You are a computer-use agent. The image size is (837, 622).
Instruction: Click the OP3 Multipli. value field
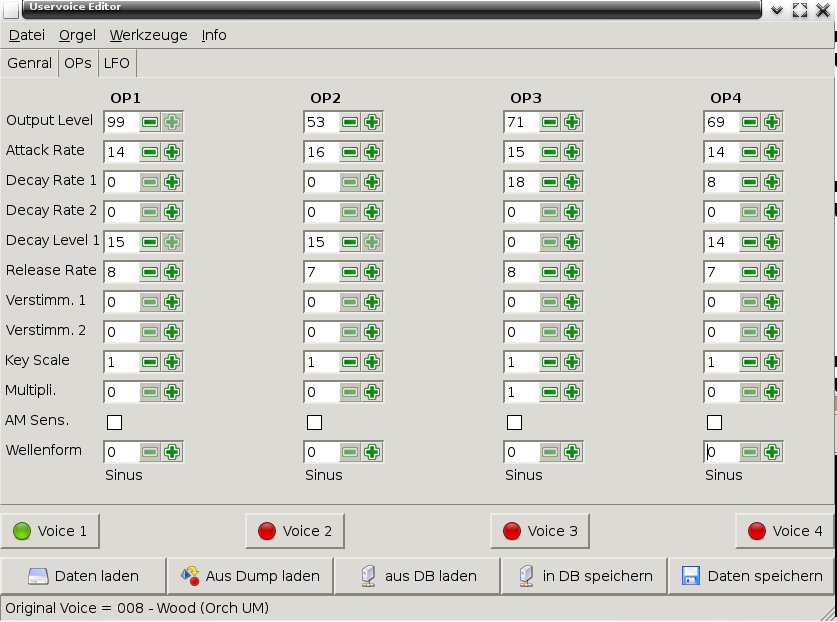pyautogui.click(x=522, y=392)
